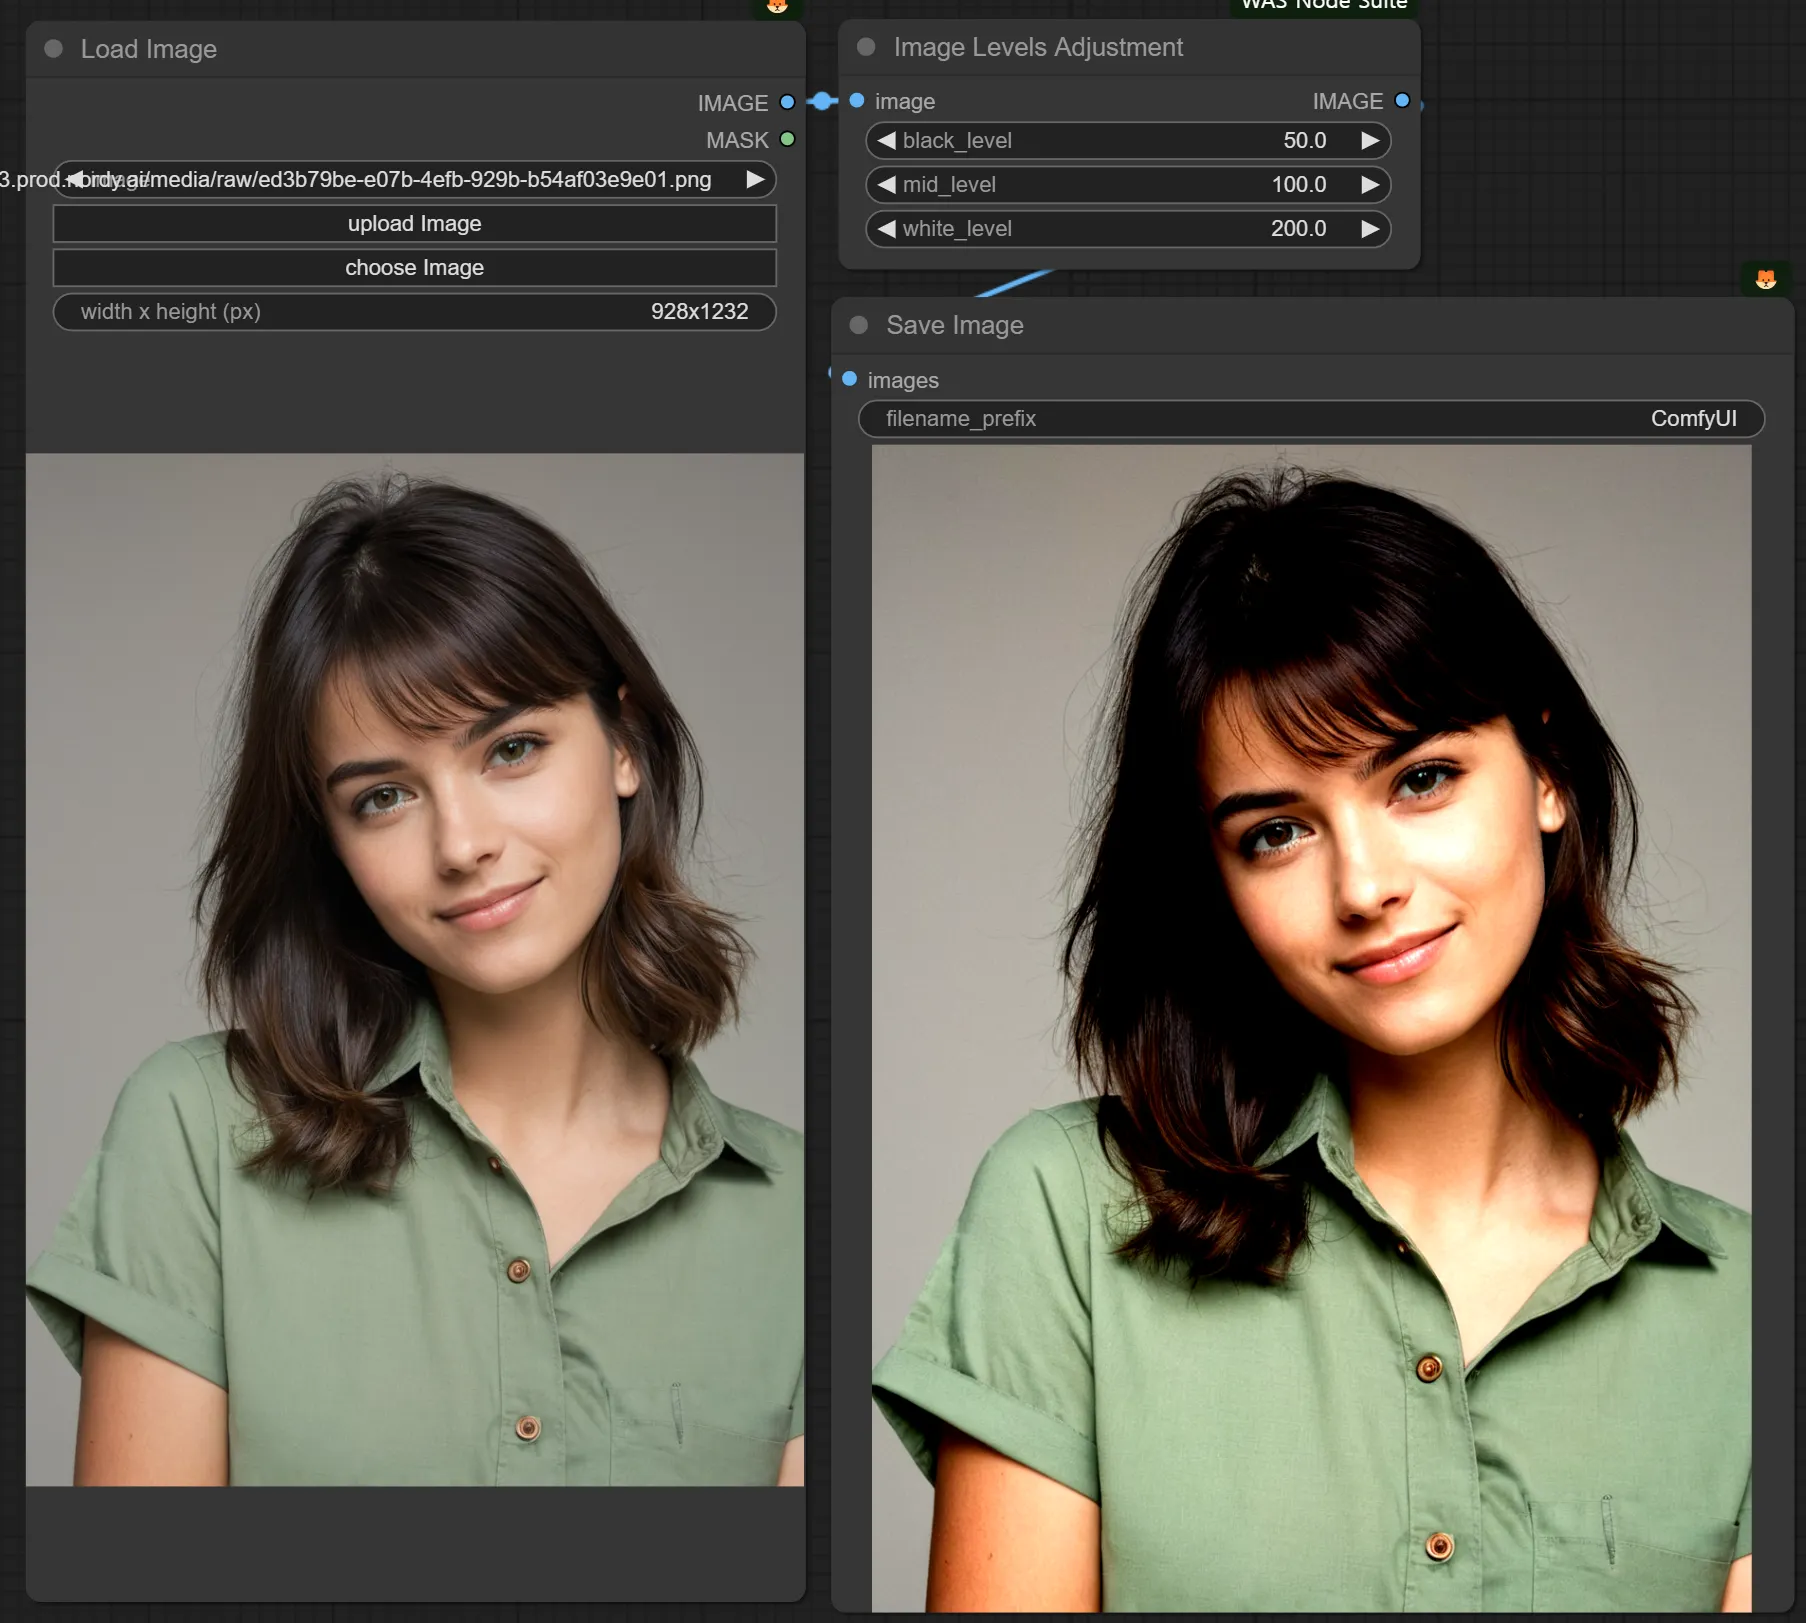This screenshot has height=1623, width=1806.
Task: Select next image file with right arrow
Action: [x=755, y=180]
